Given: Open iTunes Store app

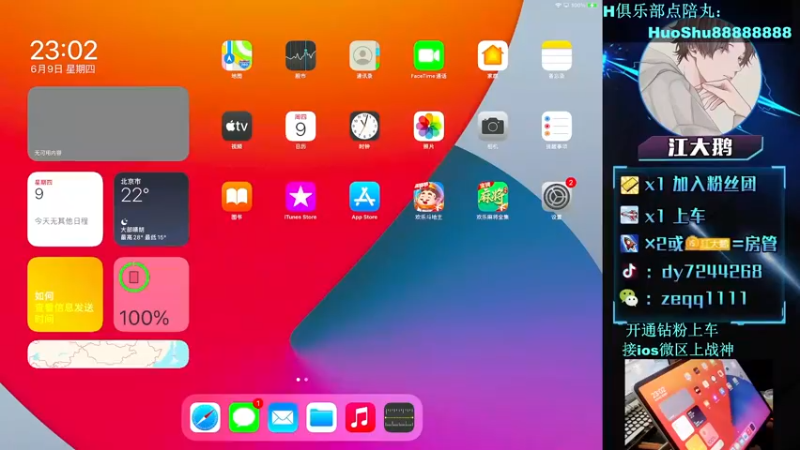Looking at the screenshot, I should [301, 196].
